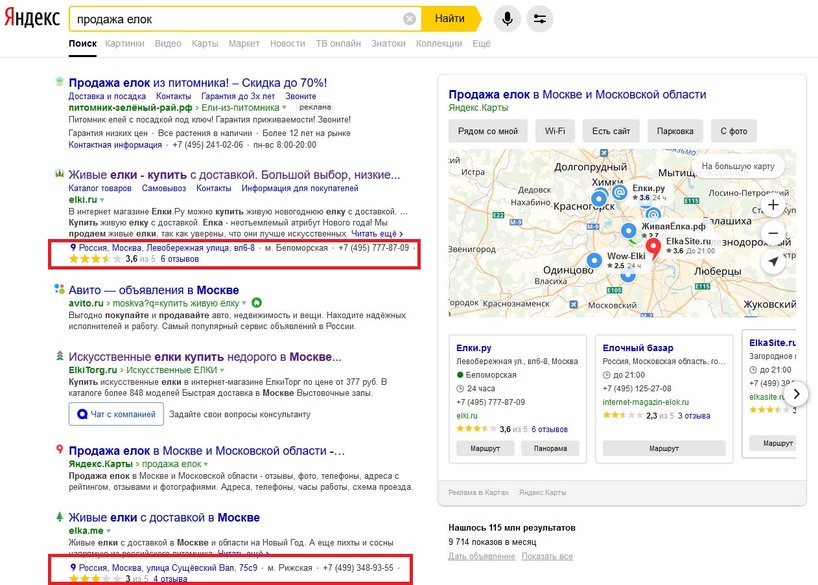
Task: Click the 'Гарантия до 3х лет' sitelink
Action: click(238, 97)
